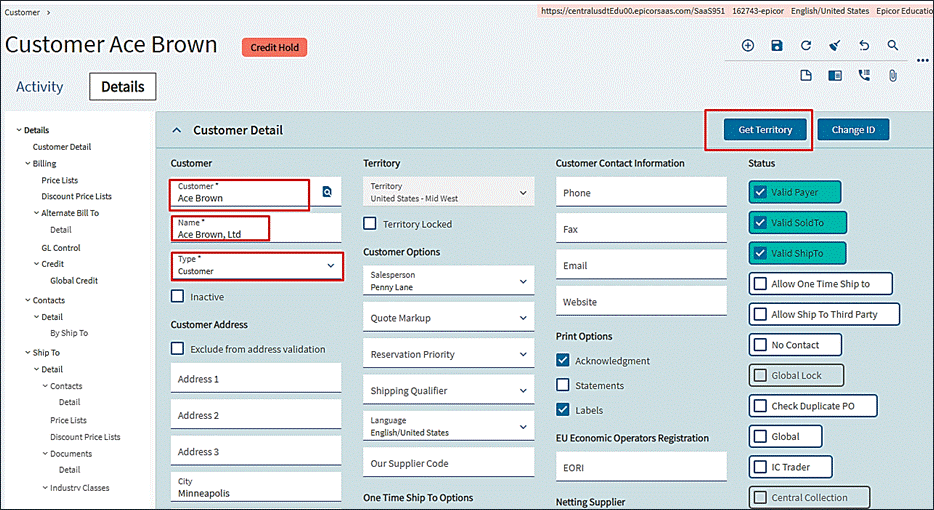Uncheck the Labels print option
This screenshot has width=934, height=510.
click(x=563, y=409)
